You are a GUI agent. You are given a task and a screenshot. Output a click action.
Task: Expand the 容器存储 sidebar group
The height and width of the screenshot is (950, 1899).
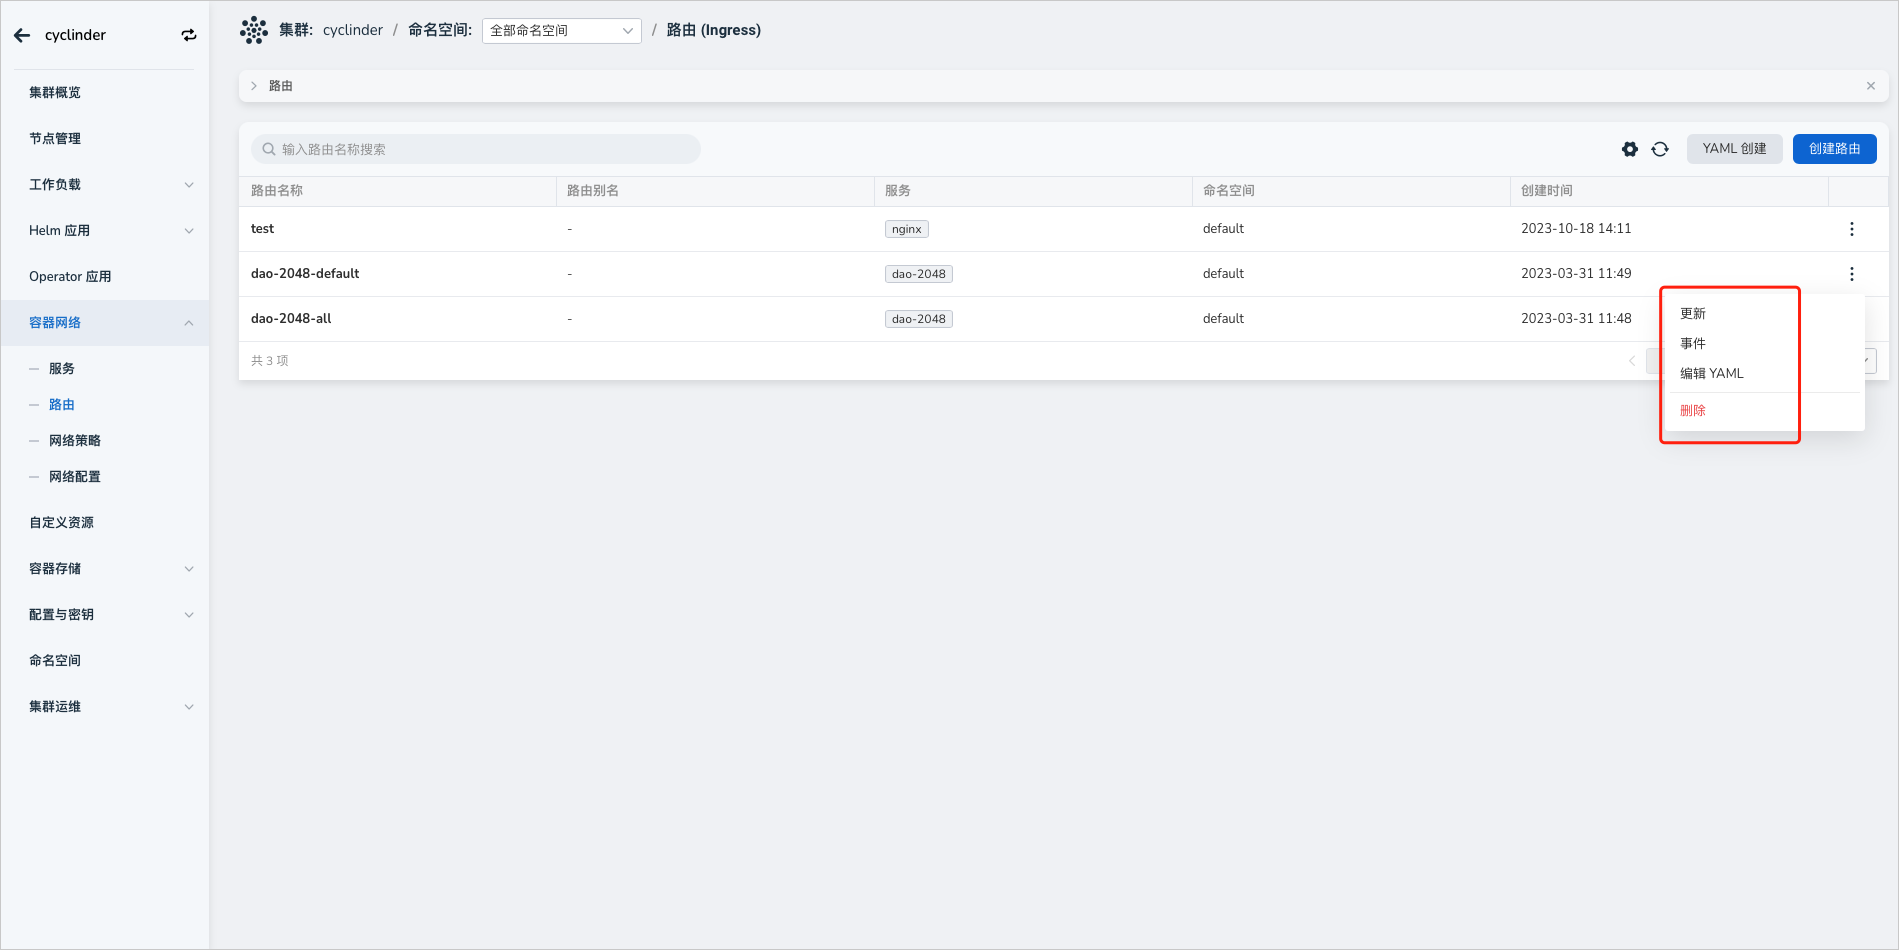[x=189, y=569]
